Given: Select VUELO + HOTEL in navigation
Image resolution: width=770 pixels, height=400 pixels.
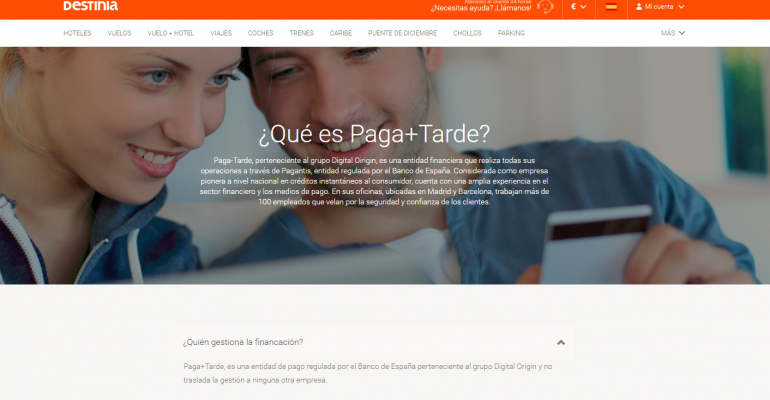Looking at the screenshot, I should [170, 33].
